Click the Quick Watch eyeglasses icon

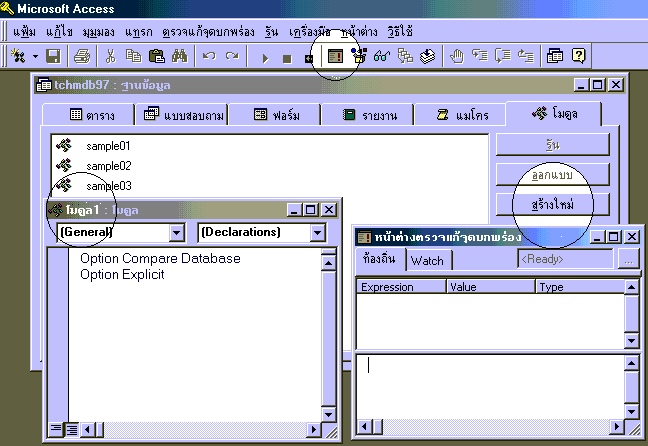(381, 57)
